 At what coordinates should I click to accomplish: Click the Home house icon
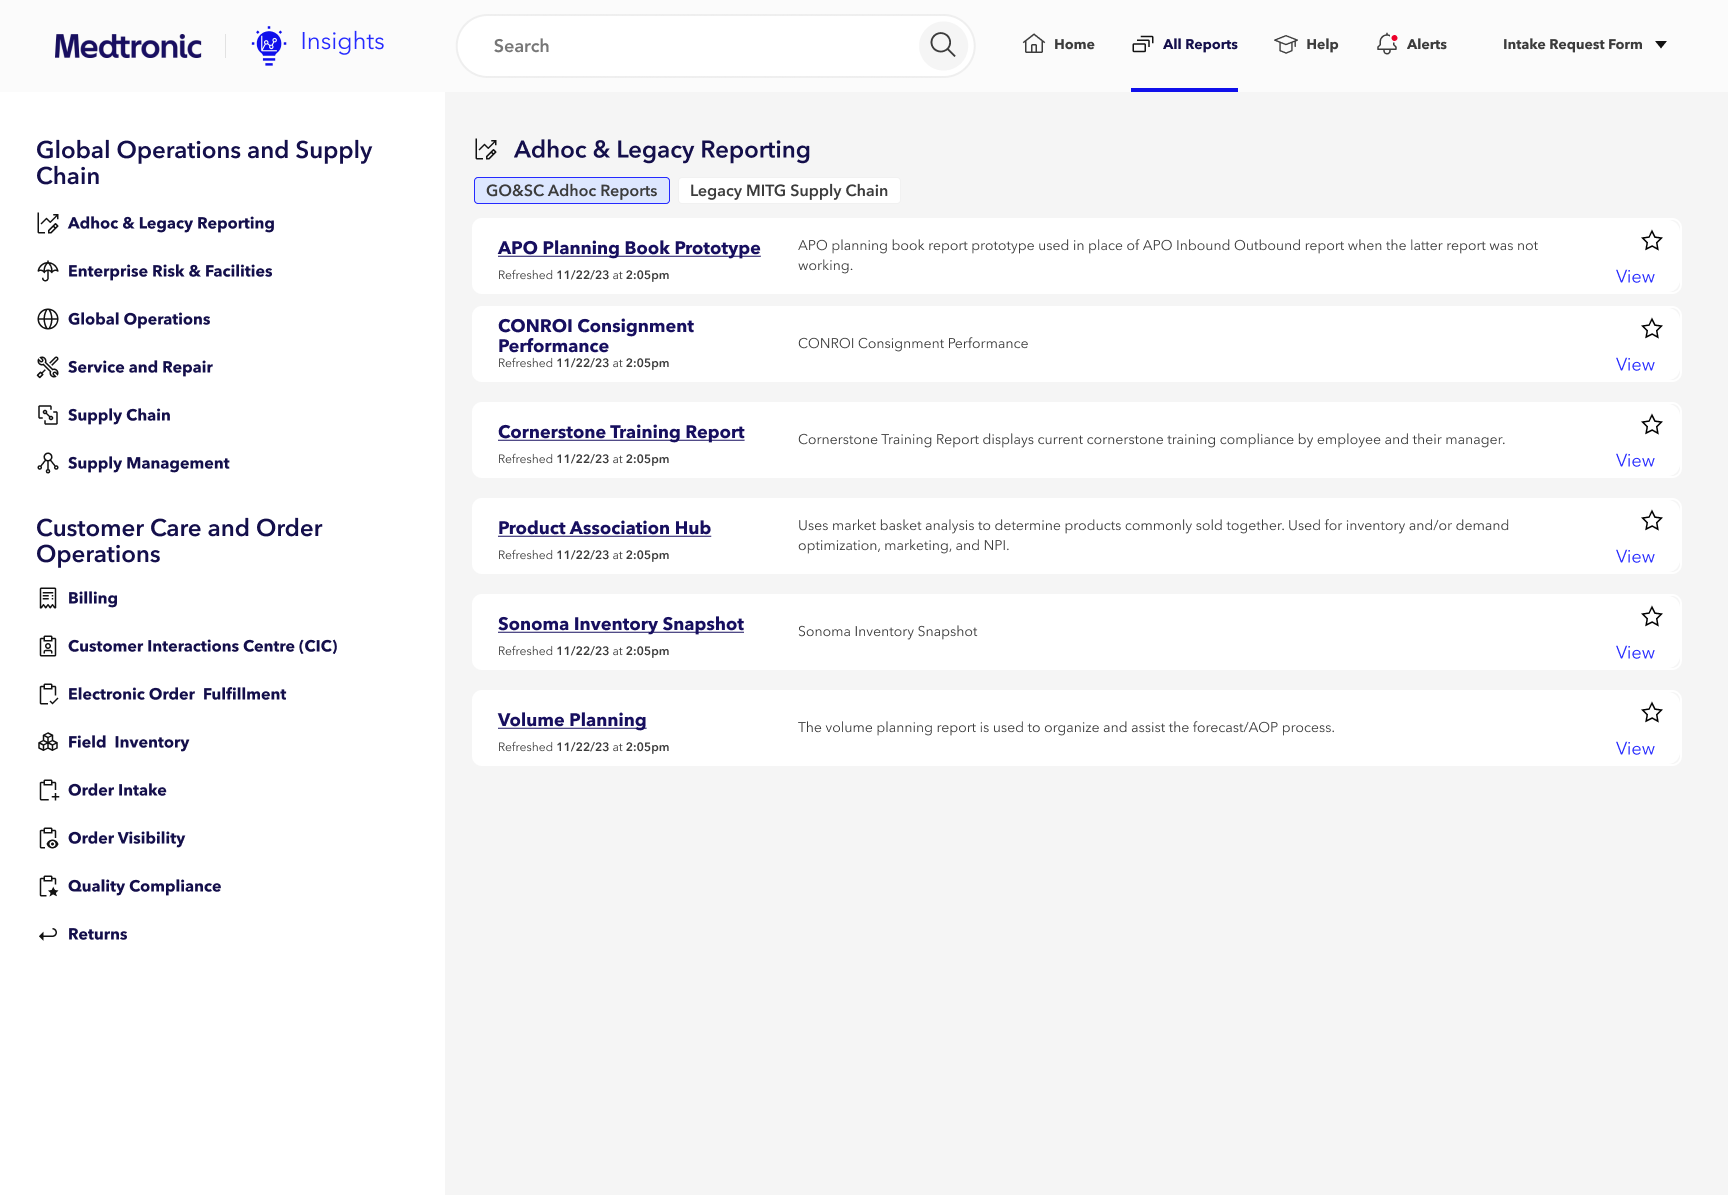(x=1034, y=44)
